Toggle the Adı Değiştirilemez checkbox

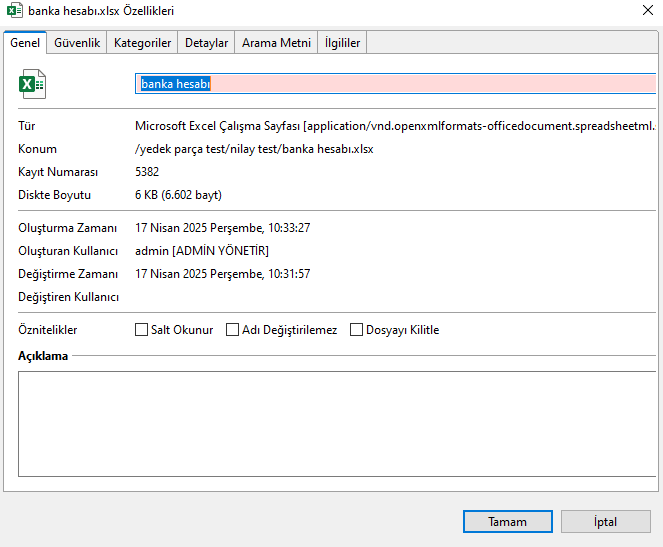[233, 330]
